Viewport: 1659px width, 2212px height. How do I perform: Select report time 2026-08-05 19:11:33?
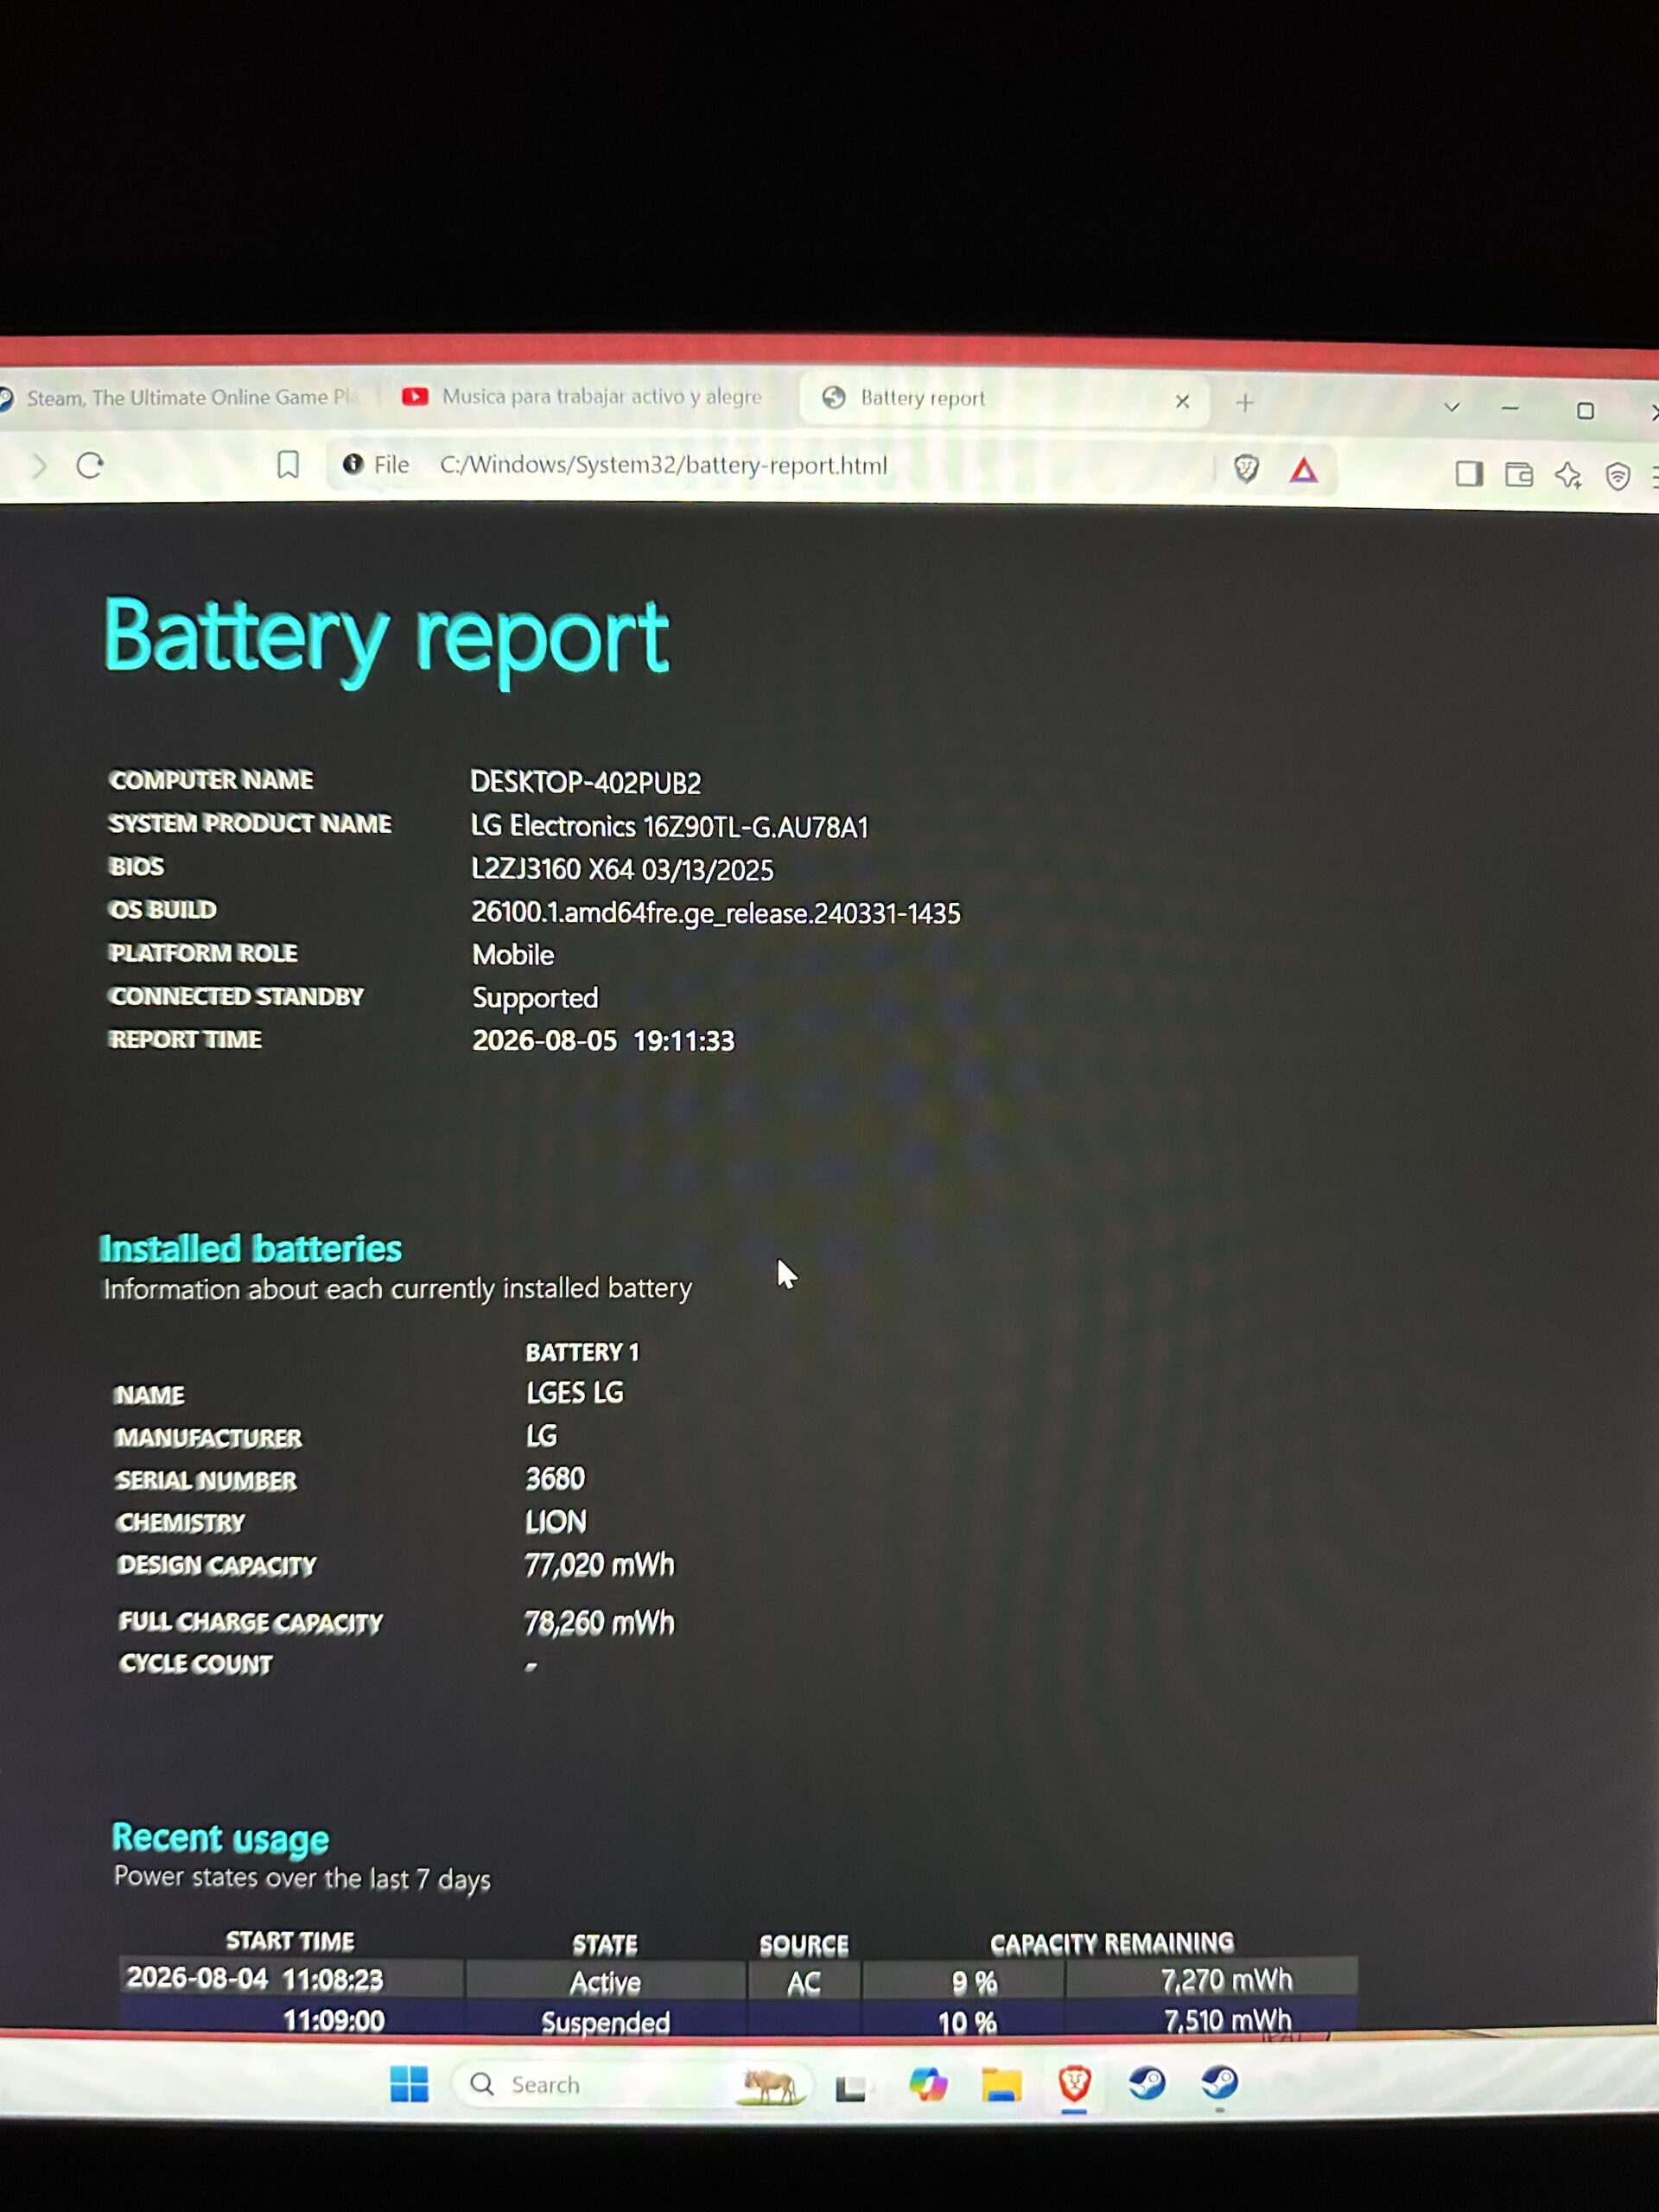[x=603, y=1041]
